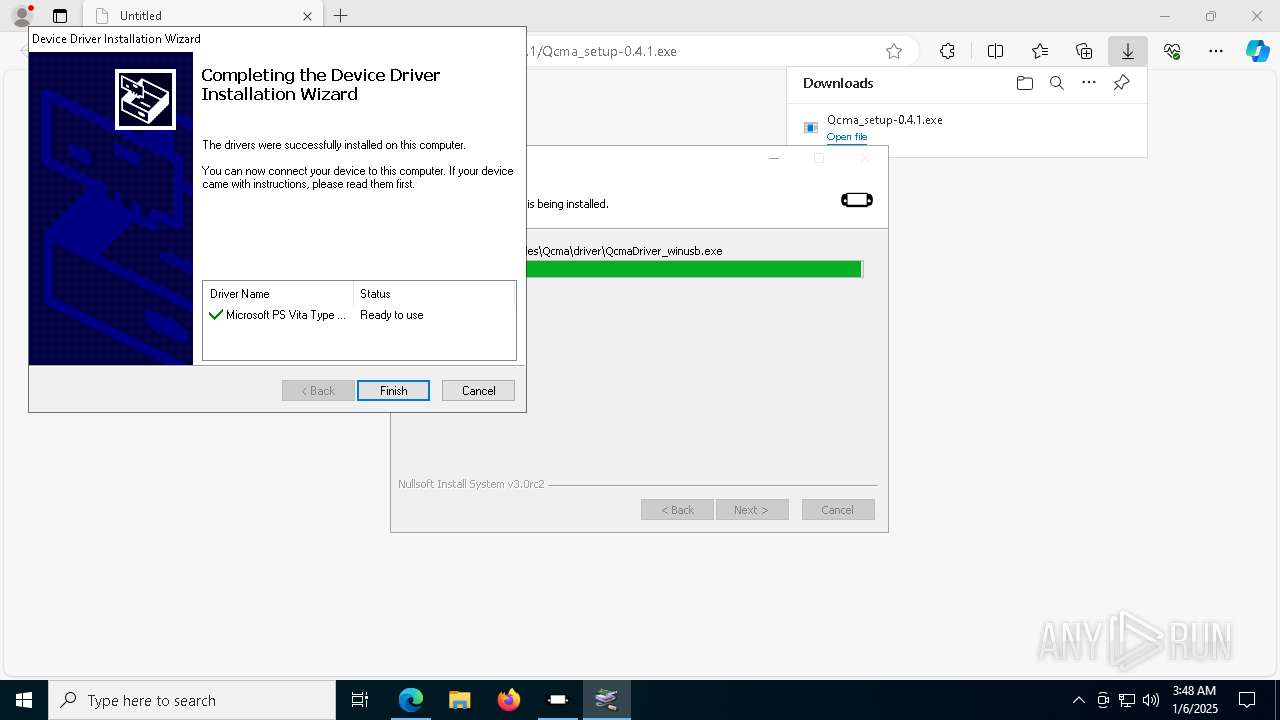Open File Explorer from taskbar
This screenshot has height=720, width=1280.
[x=460, y=700]
